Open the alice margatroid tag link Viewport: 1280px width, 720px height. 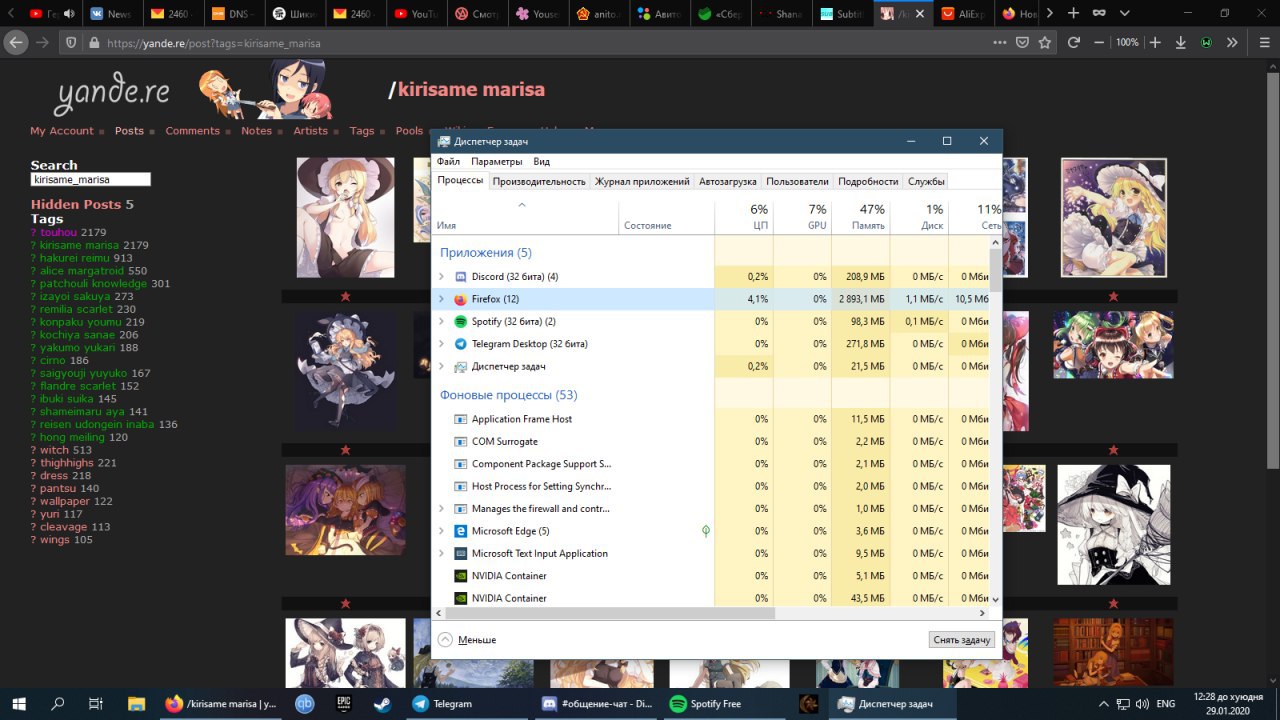point(82,271)
